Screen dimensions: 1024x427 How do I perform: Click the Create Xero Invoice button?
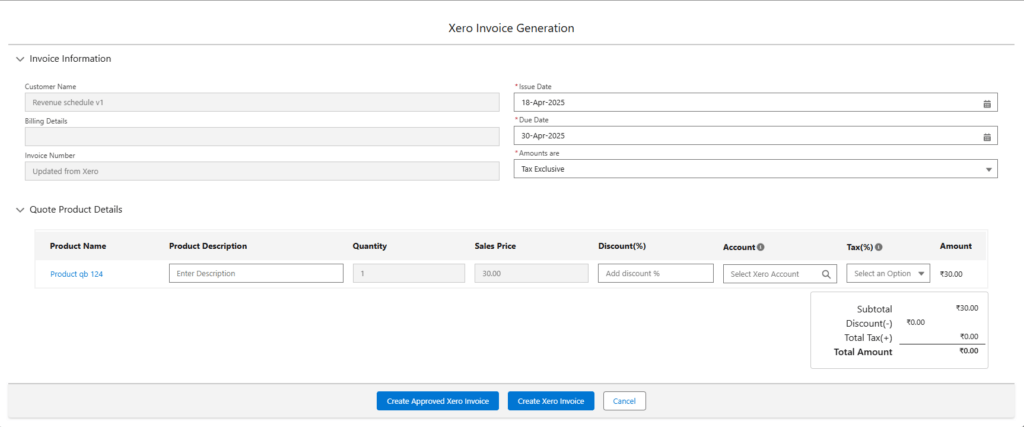tap(551, 401)
